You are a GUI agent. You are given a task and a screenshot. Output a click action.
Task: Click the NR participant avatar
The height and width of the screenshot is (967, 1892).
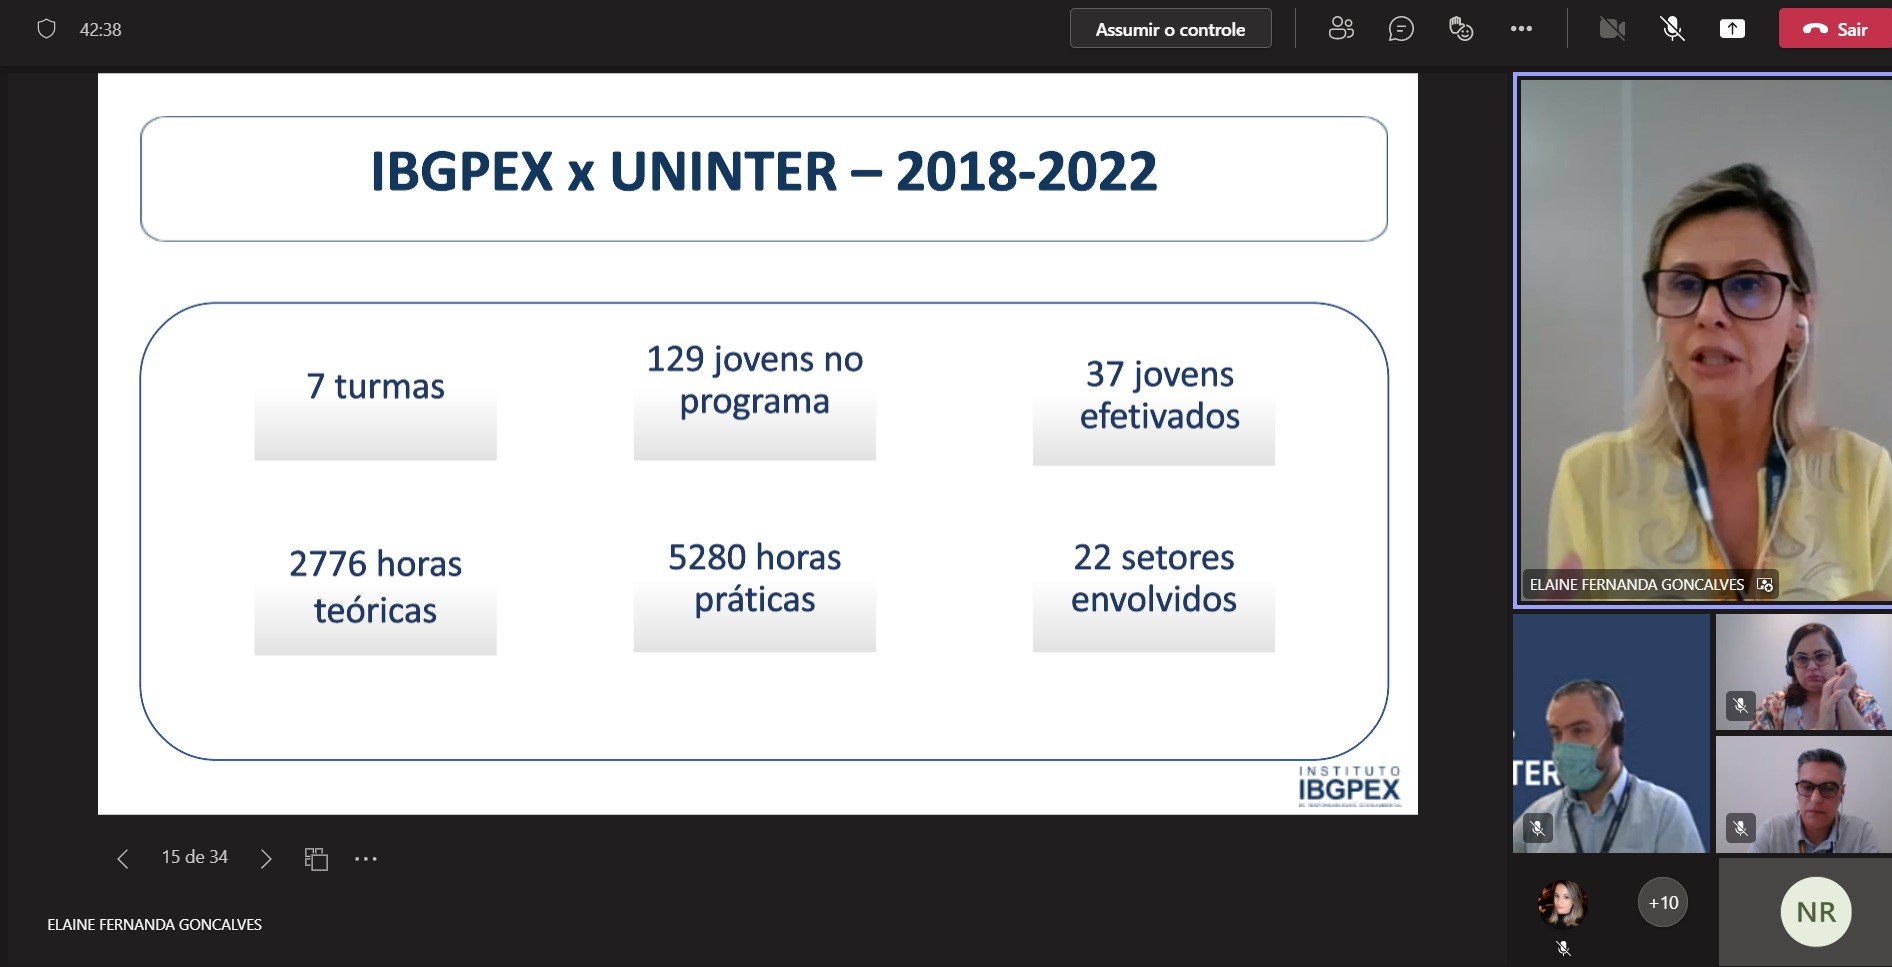tap(1815, 912)
